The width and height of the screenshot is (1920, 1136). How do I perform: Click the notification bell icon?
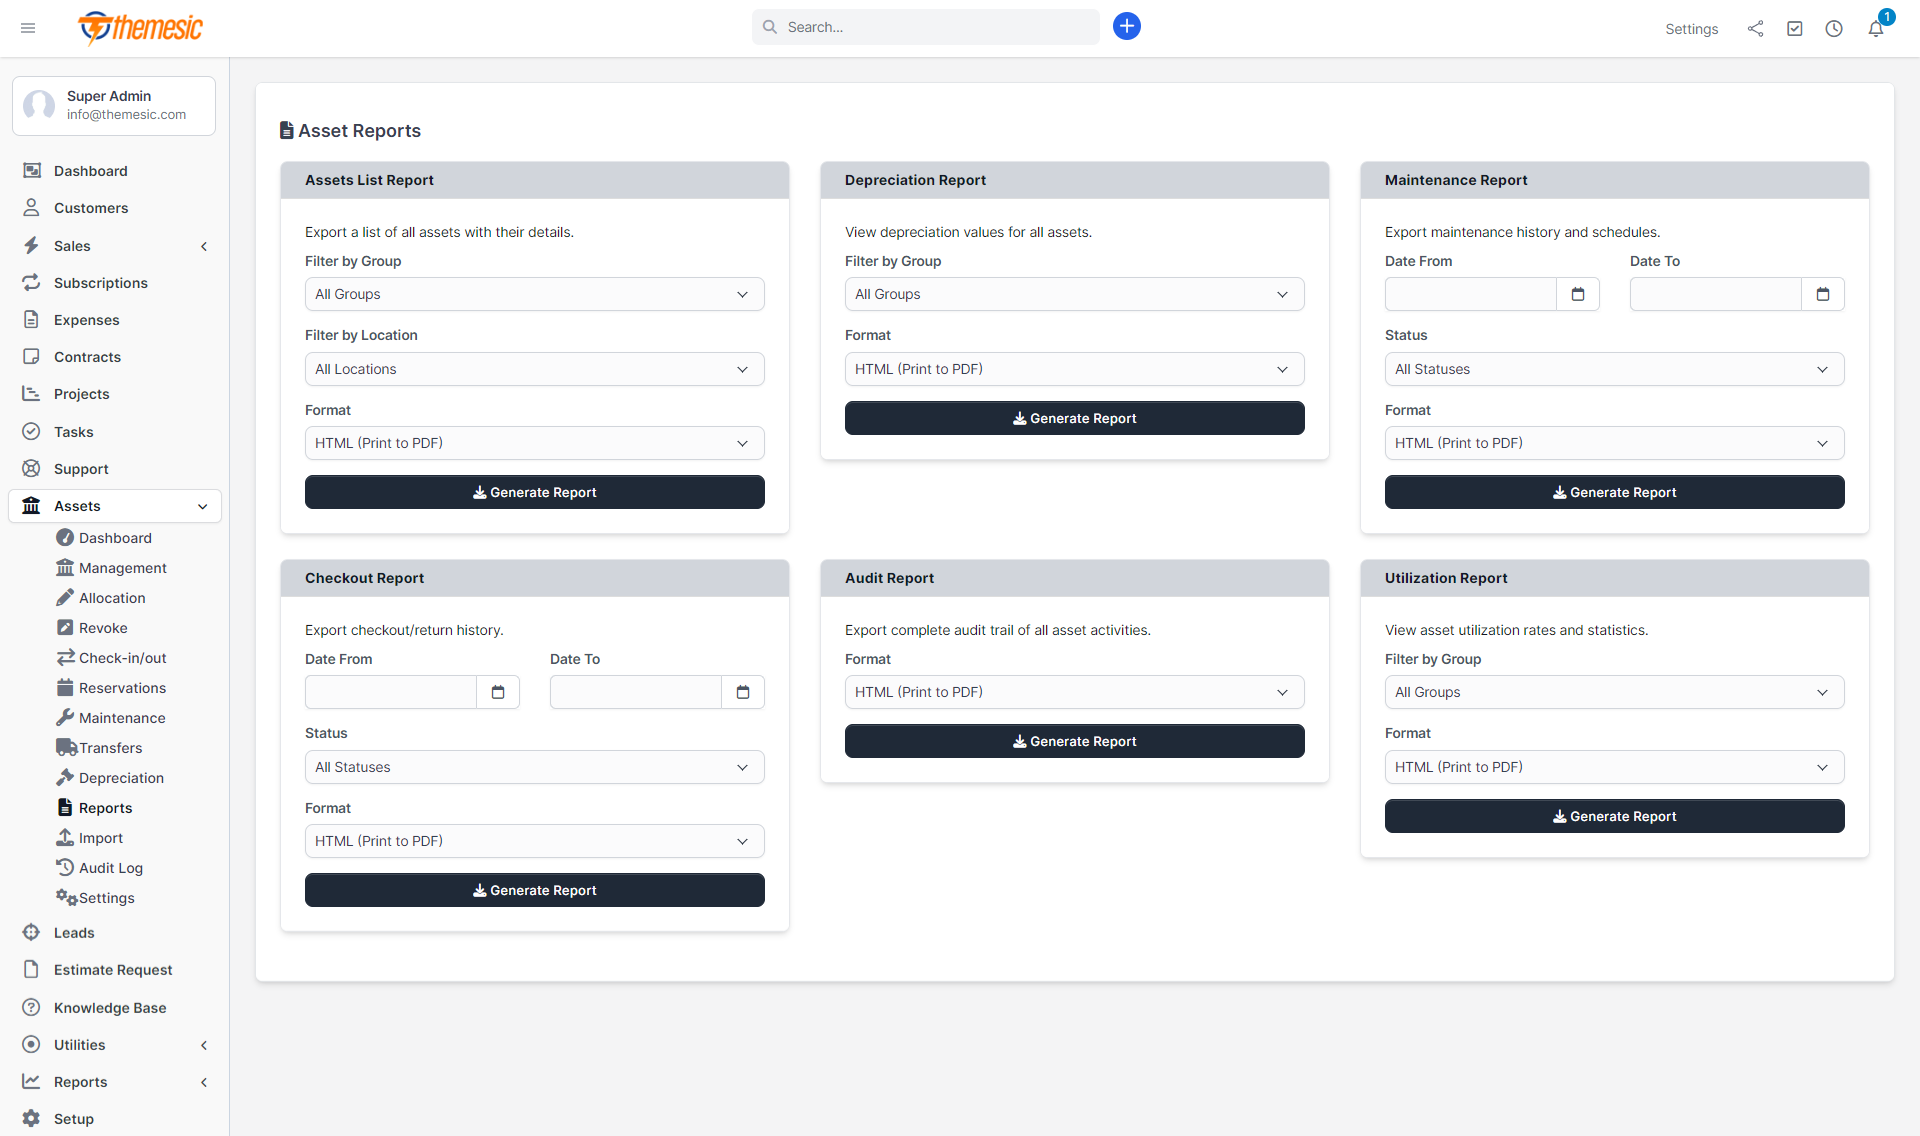1875,29
